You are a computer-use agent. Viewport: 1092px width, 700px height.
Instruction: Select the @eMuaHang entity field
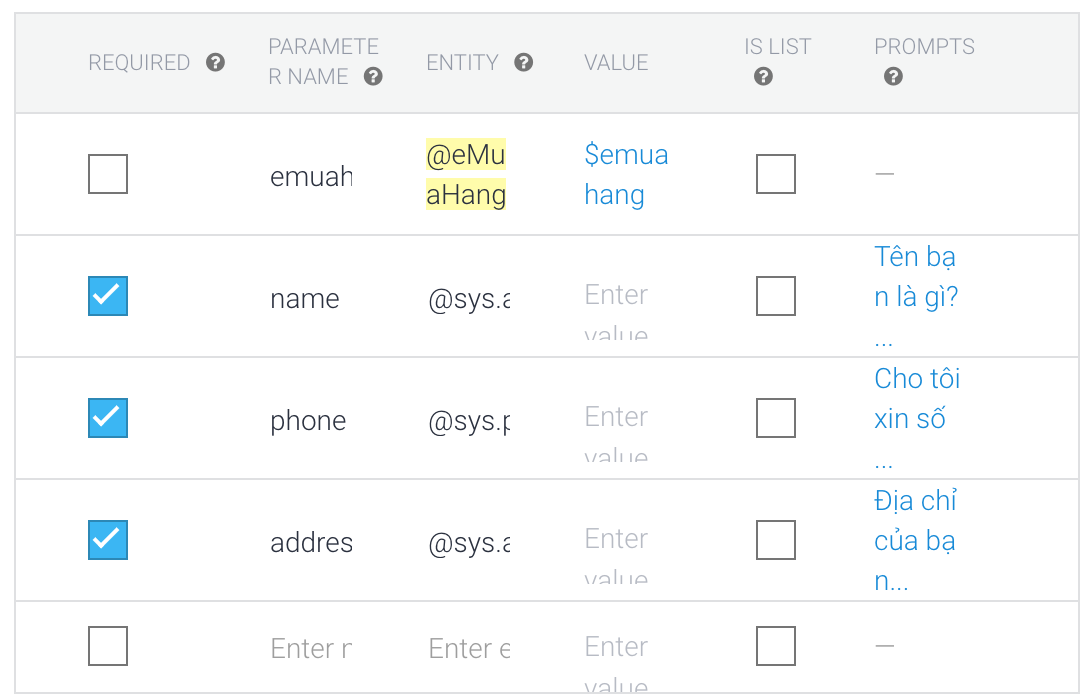(466, 174)
